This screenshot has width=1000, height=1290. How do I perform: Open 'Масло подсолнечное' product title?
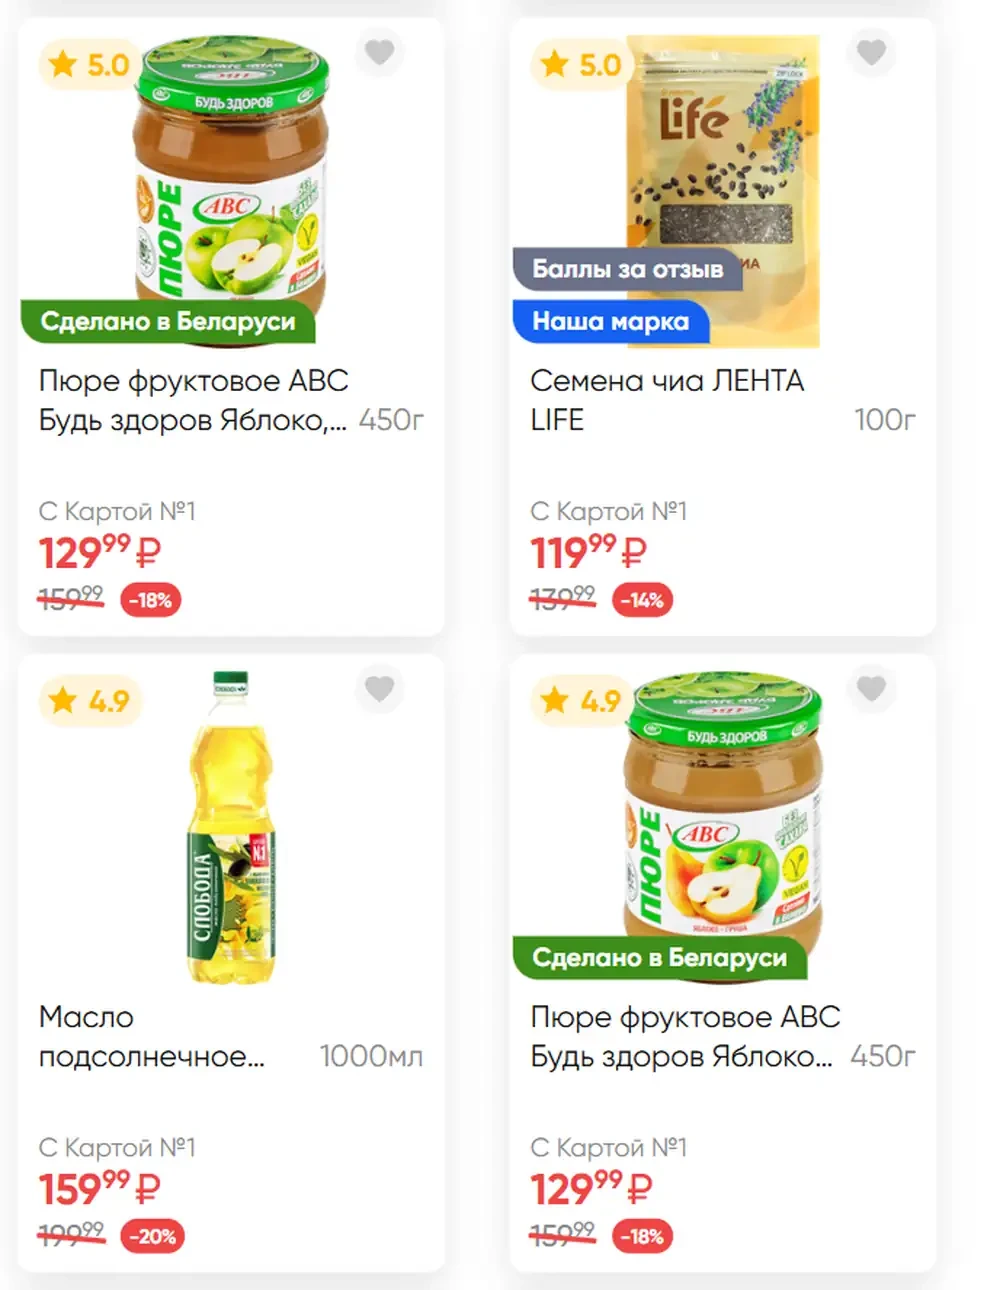click(x=152, y=1037)
